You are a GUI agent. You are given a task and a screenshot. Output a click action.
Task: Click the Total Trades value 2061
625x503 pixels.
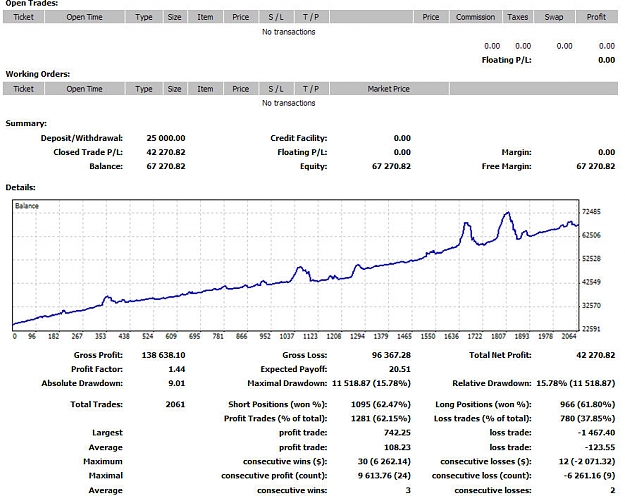(175, 405)
